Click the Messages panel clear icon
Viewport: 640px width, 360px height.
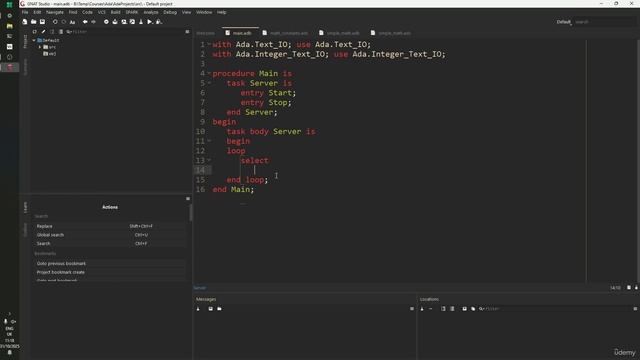[198, 309]
